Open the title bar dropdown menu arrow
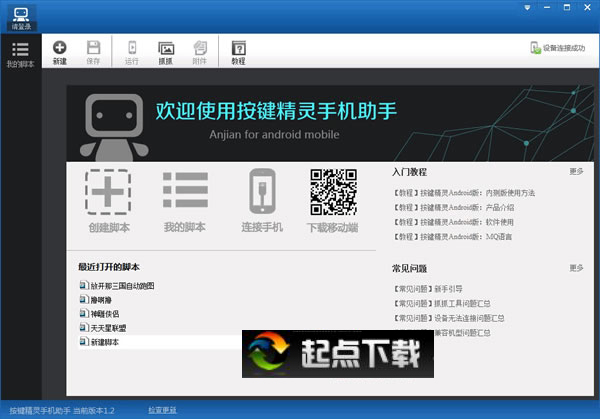 pyautogui.click(x=527, y=8)
